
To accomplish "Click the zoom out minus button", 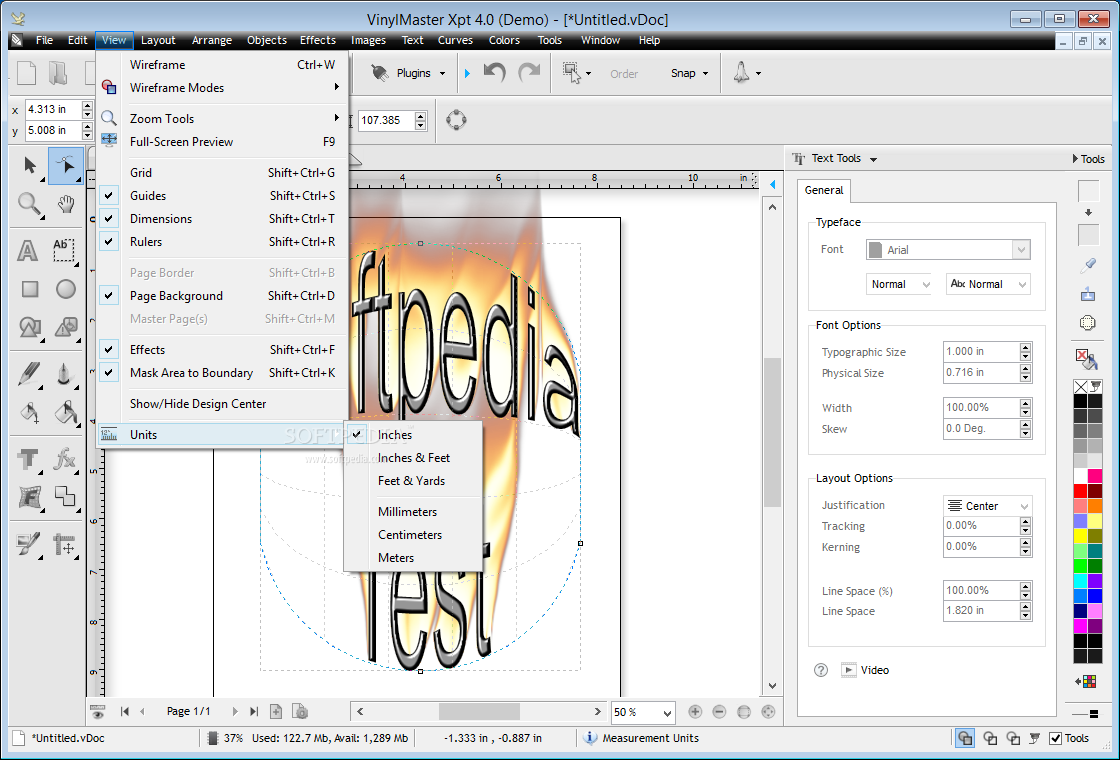I will 719,711.
